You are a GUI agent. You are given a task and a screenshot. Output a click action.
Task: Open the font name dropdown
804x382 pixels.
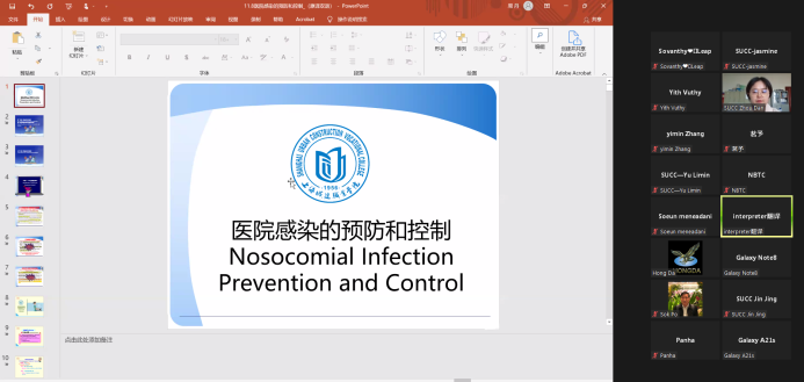[x=169, y=39]
